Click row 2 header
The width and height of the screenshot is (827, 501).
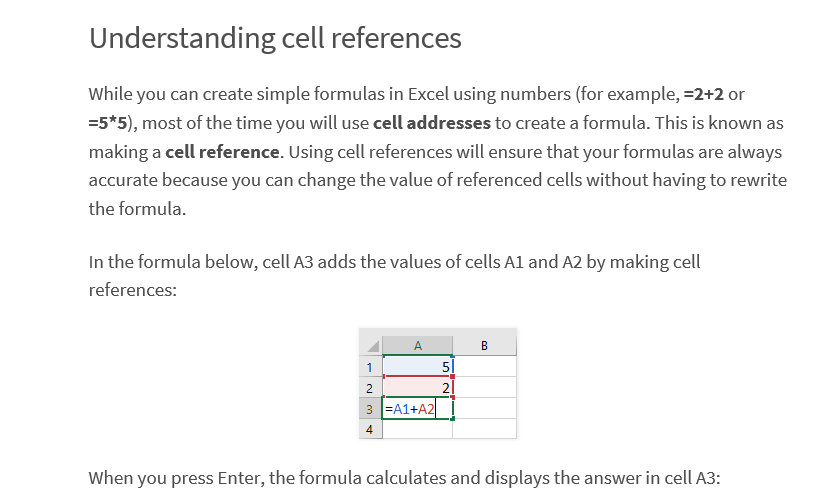point(370,388)
